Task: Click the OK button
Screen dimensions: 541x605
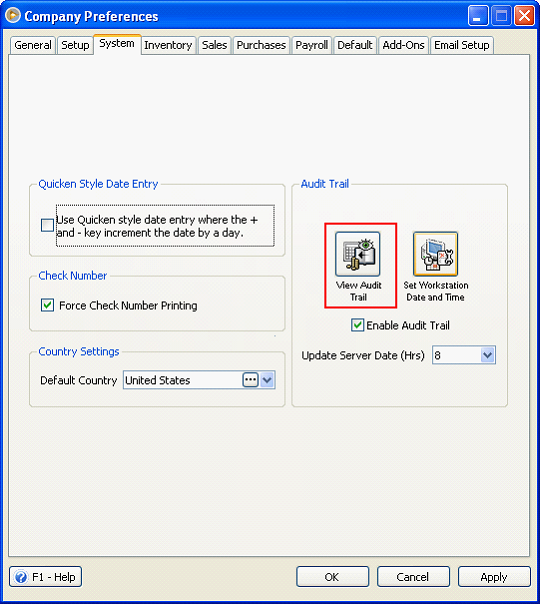Action: click(332, 577)
